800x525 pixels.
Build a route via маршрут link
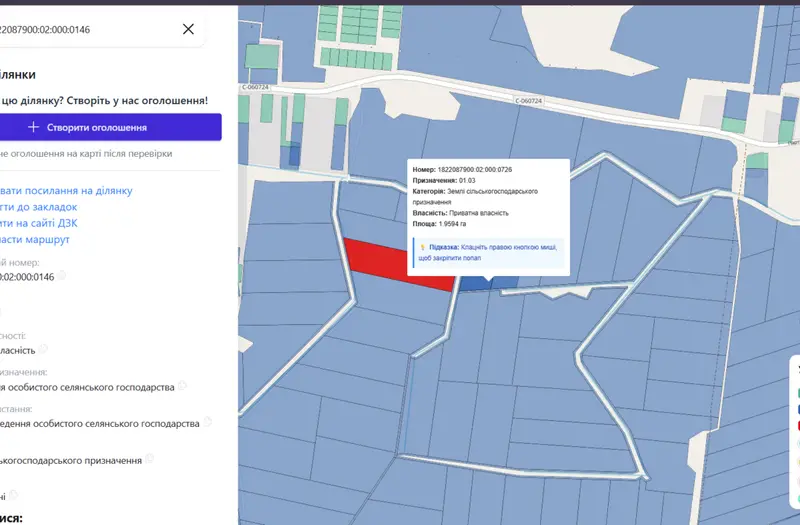click(x=35, y=239)
